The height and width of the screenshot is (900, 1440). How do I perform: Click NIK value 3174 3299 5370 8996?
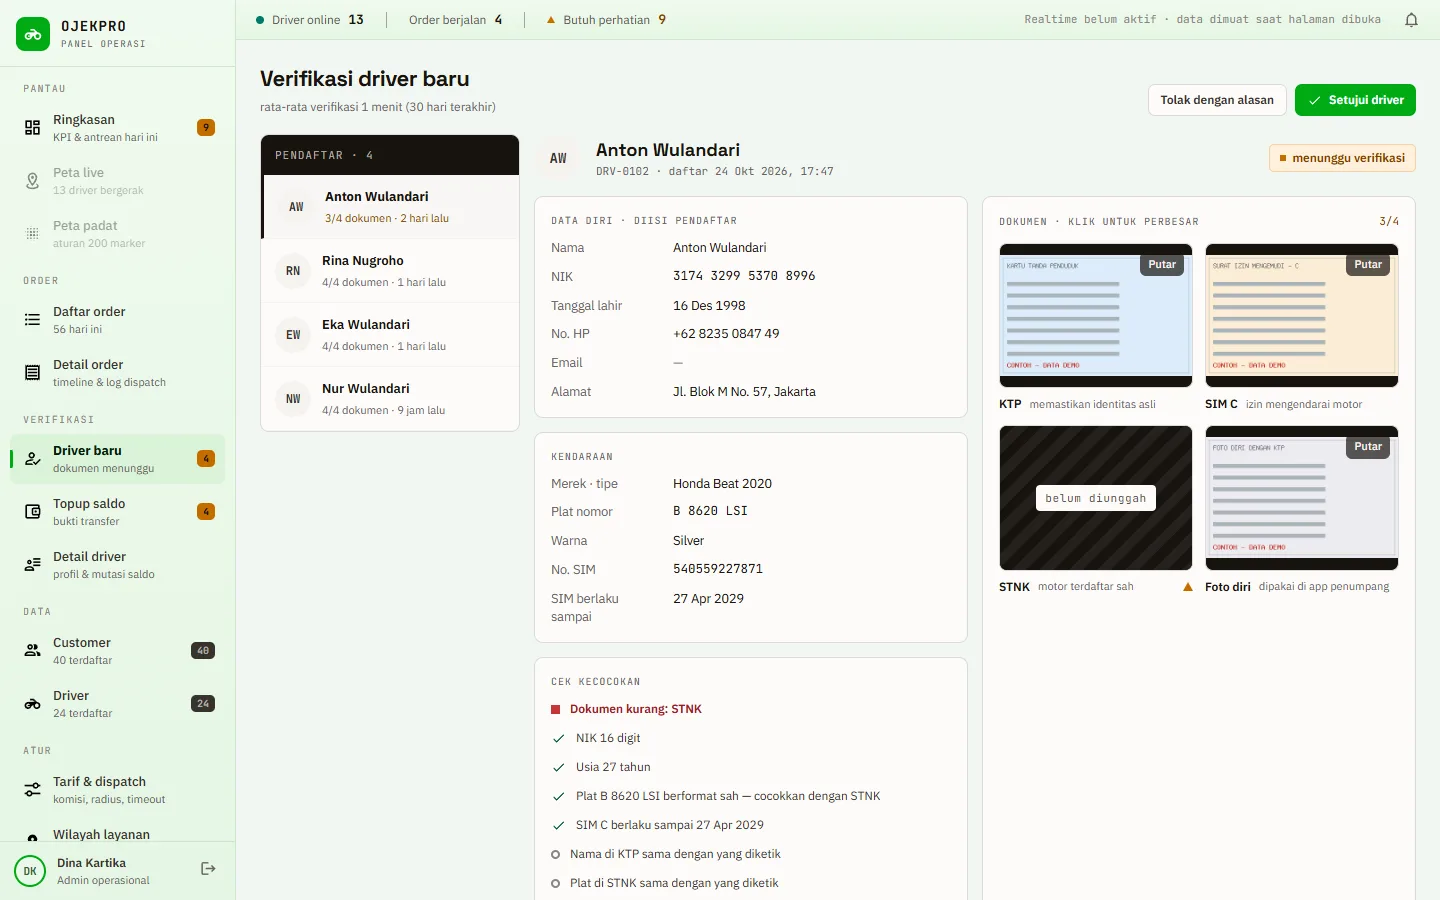pyautogui.click(x=744, y=276)
